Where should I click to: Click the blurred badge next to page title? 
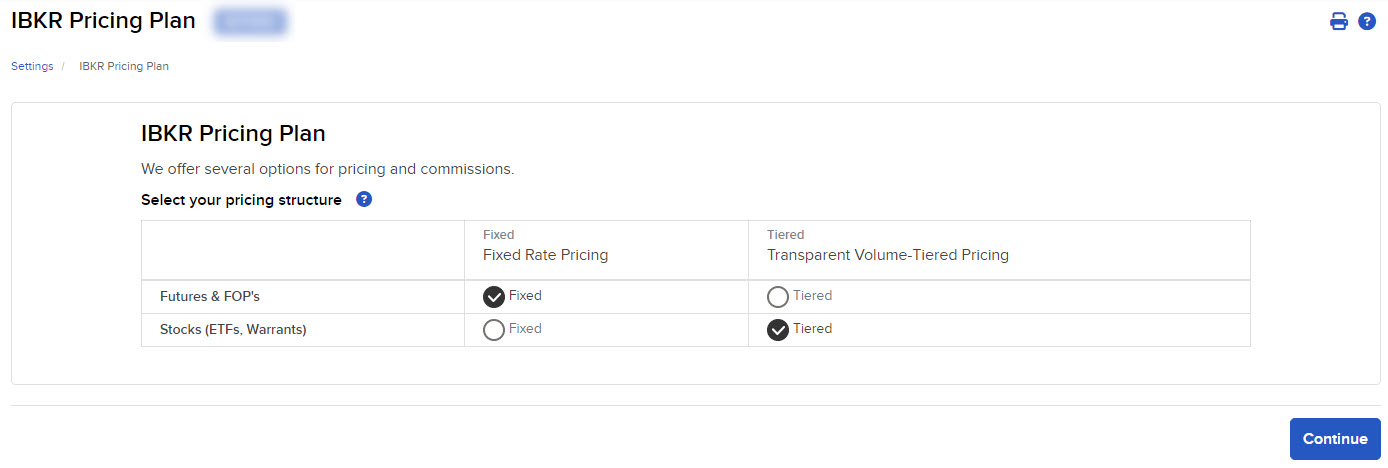pos(250,22)
